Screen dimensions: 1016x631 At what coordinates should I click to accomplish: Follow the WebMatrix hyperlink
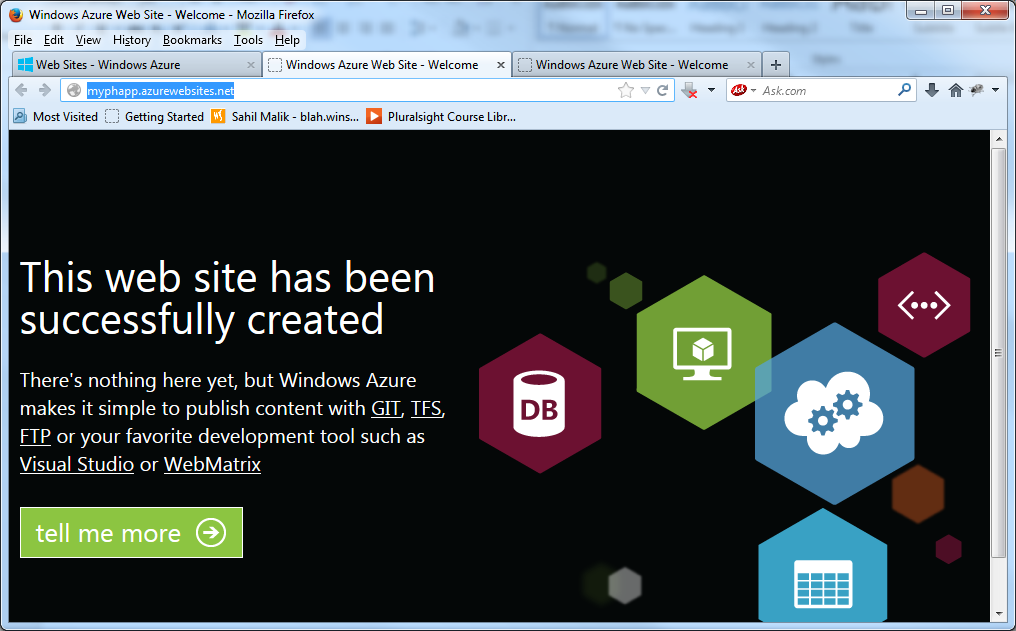(x=212, y=464)
